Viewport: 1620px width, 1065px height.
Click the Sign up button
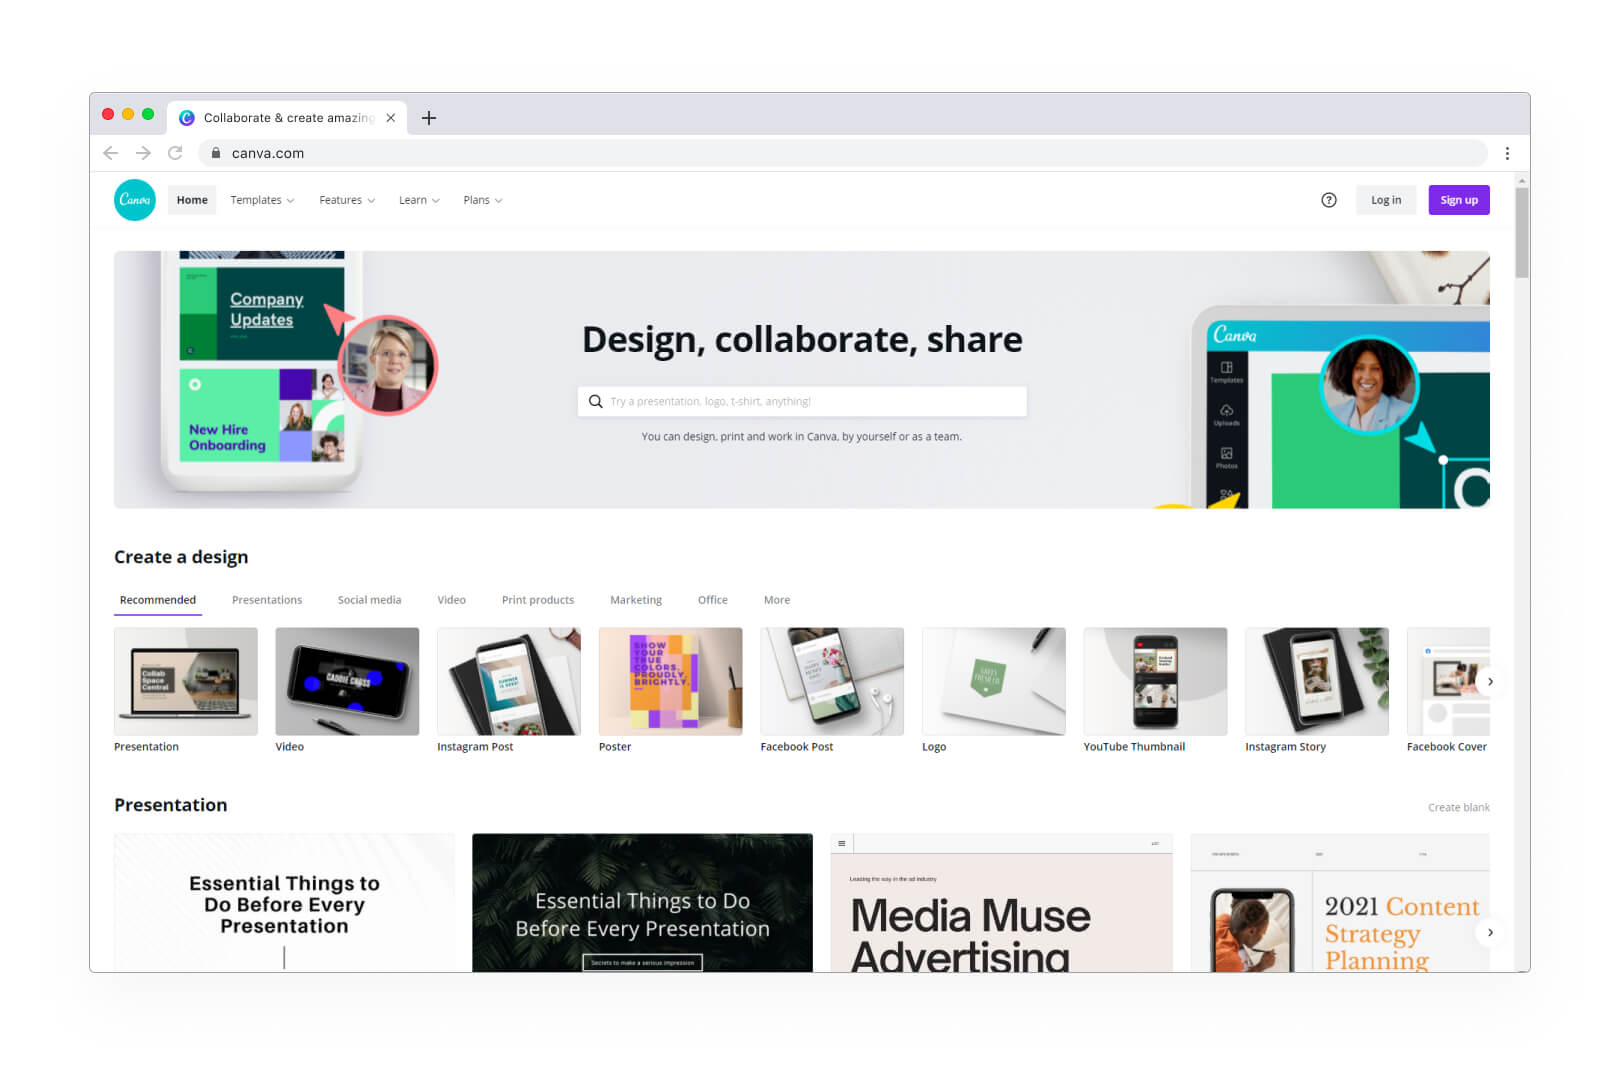tap(1459, 200)
